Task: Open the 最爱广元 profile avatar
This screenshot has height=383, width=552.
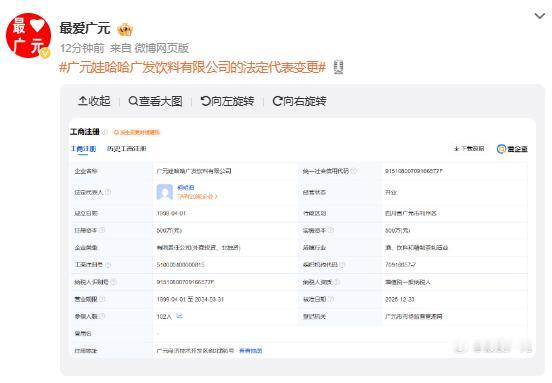Action: click(28, 36)
